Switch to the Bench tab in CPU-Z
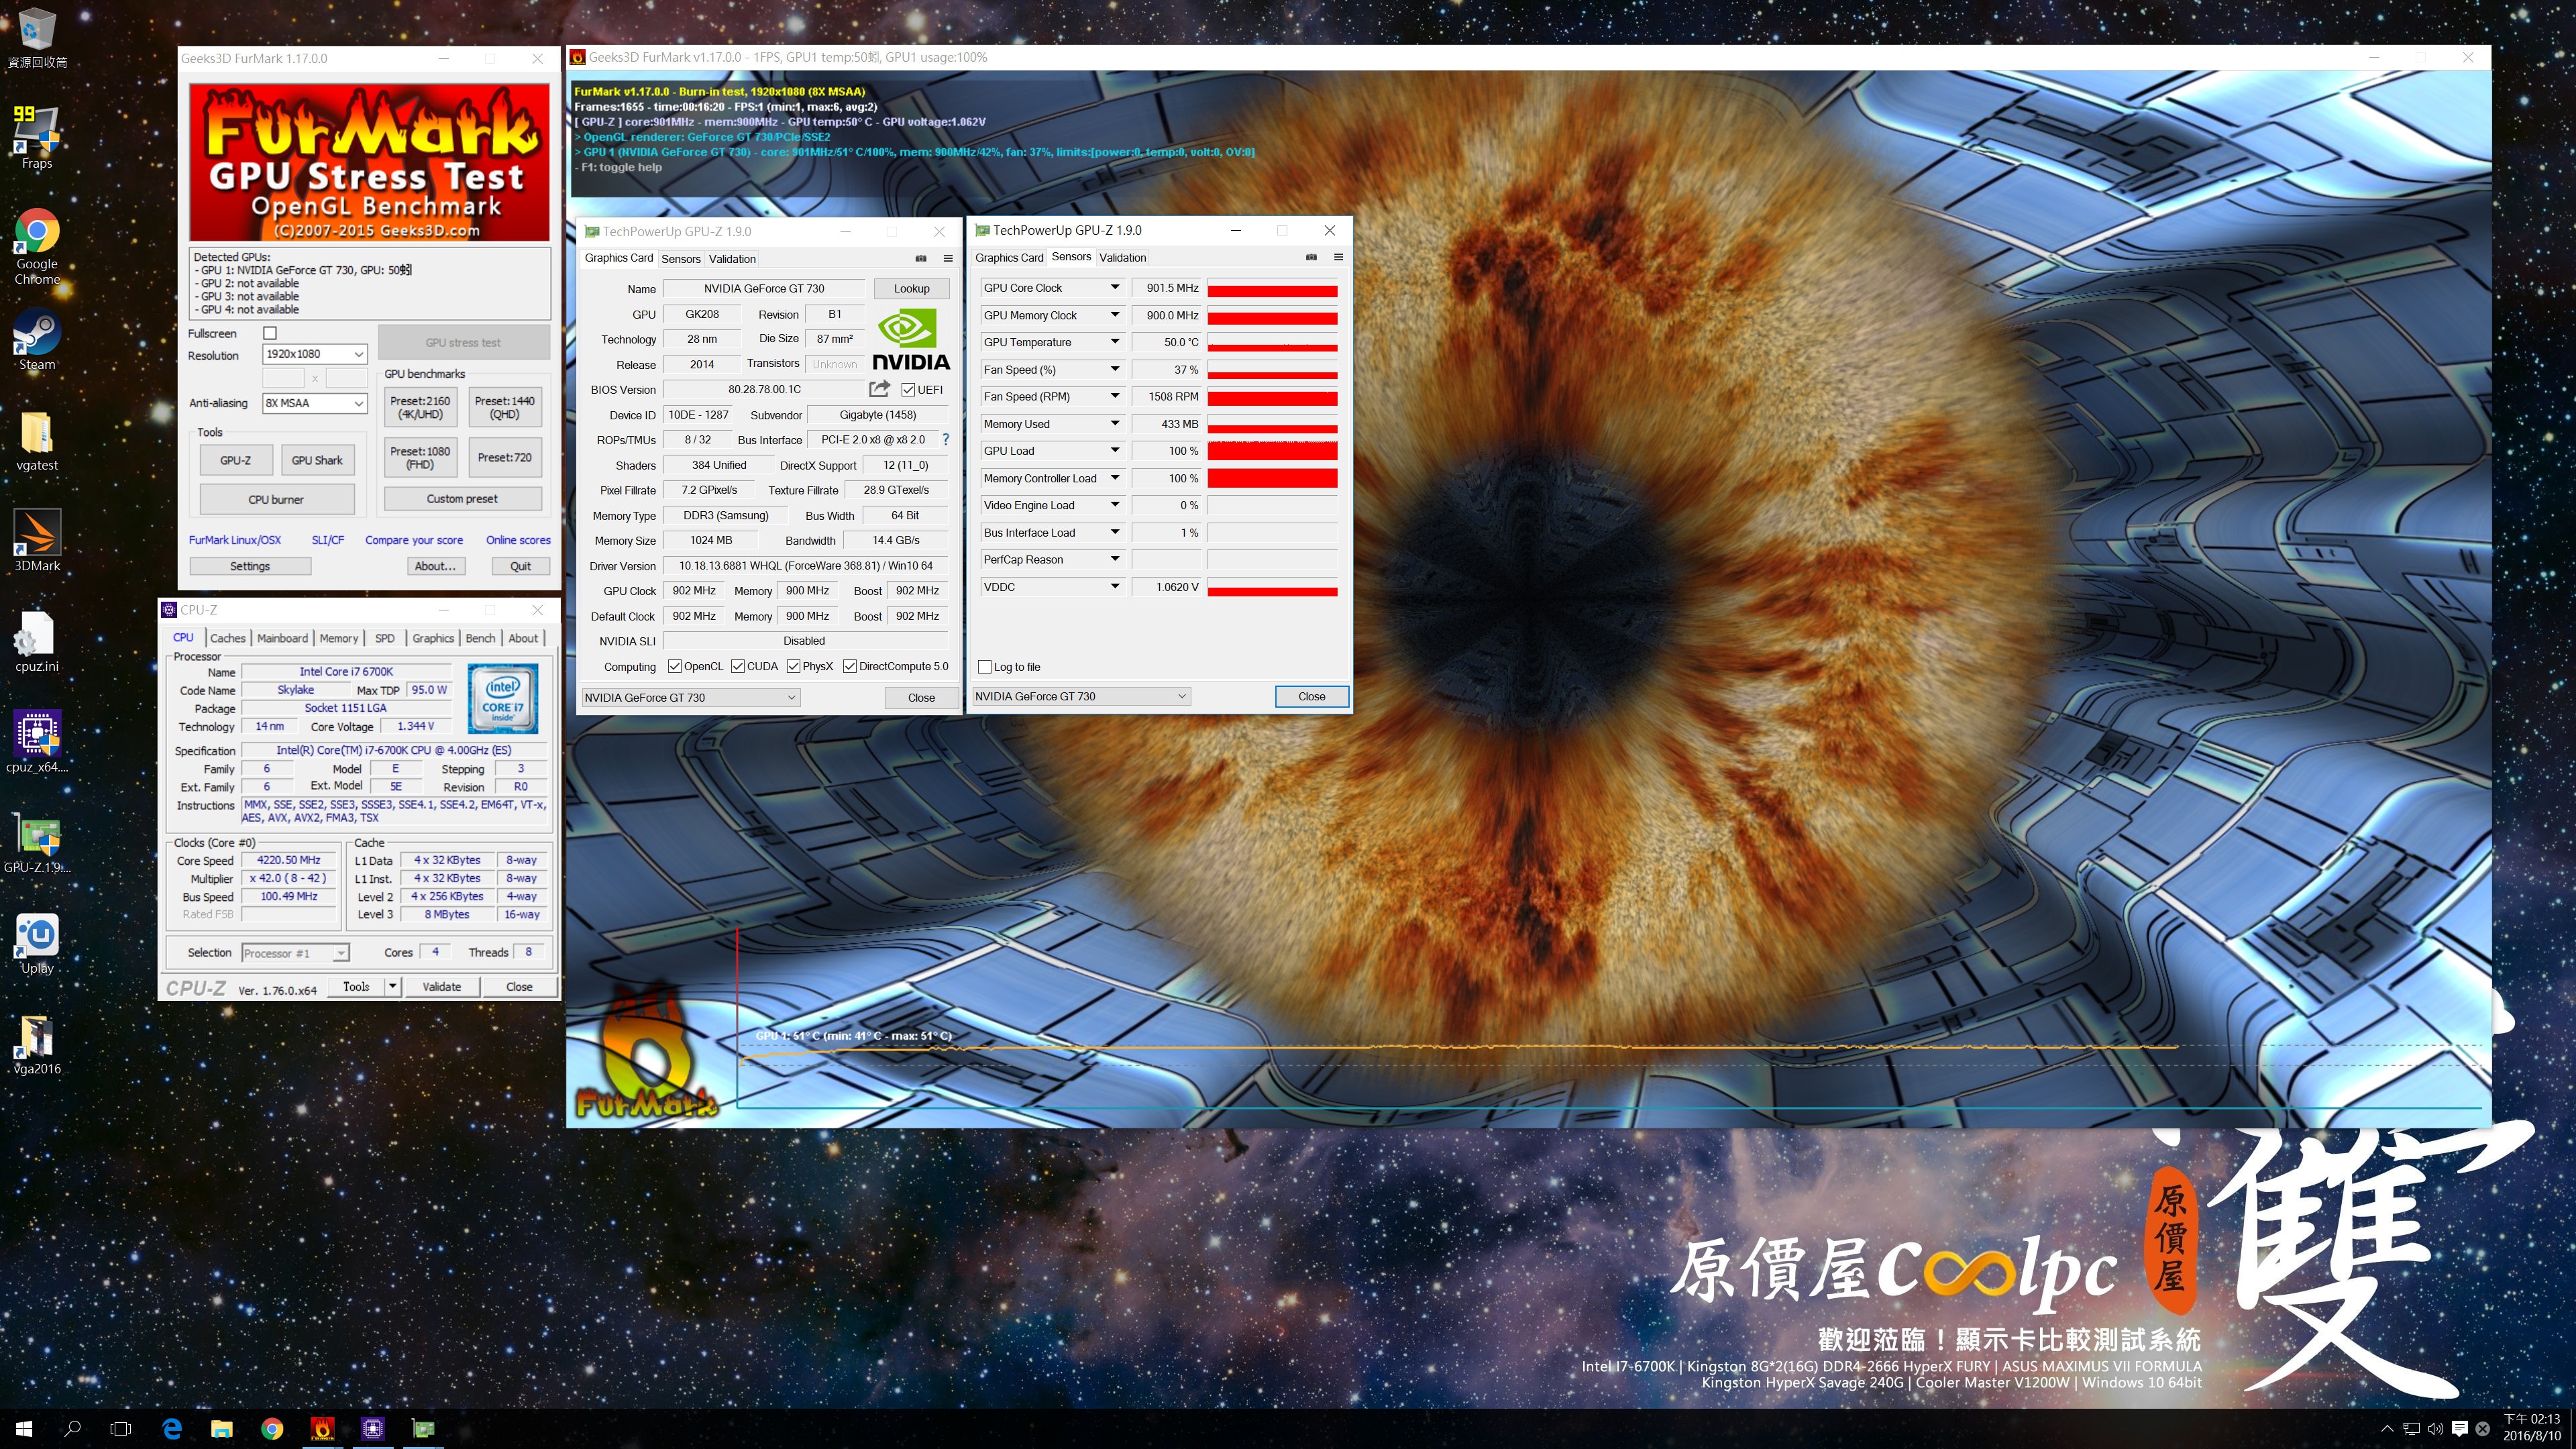Image resolution: width=2576 pixels, height=1449 pixels. click(480, 638)
